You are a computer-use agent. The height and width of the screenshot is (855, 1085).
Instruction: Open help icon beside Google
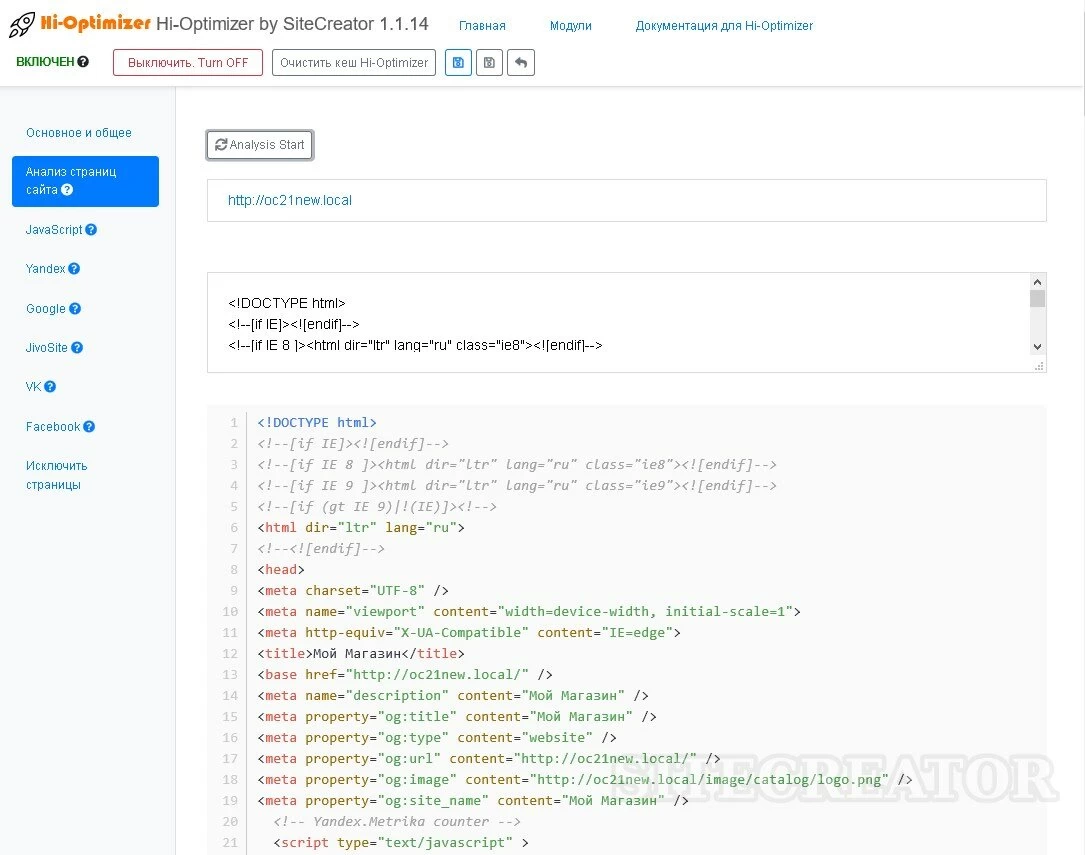[x=75, y=309]
